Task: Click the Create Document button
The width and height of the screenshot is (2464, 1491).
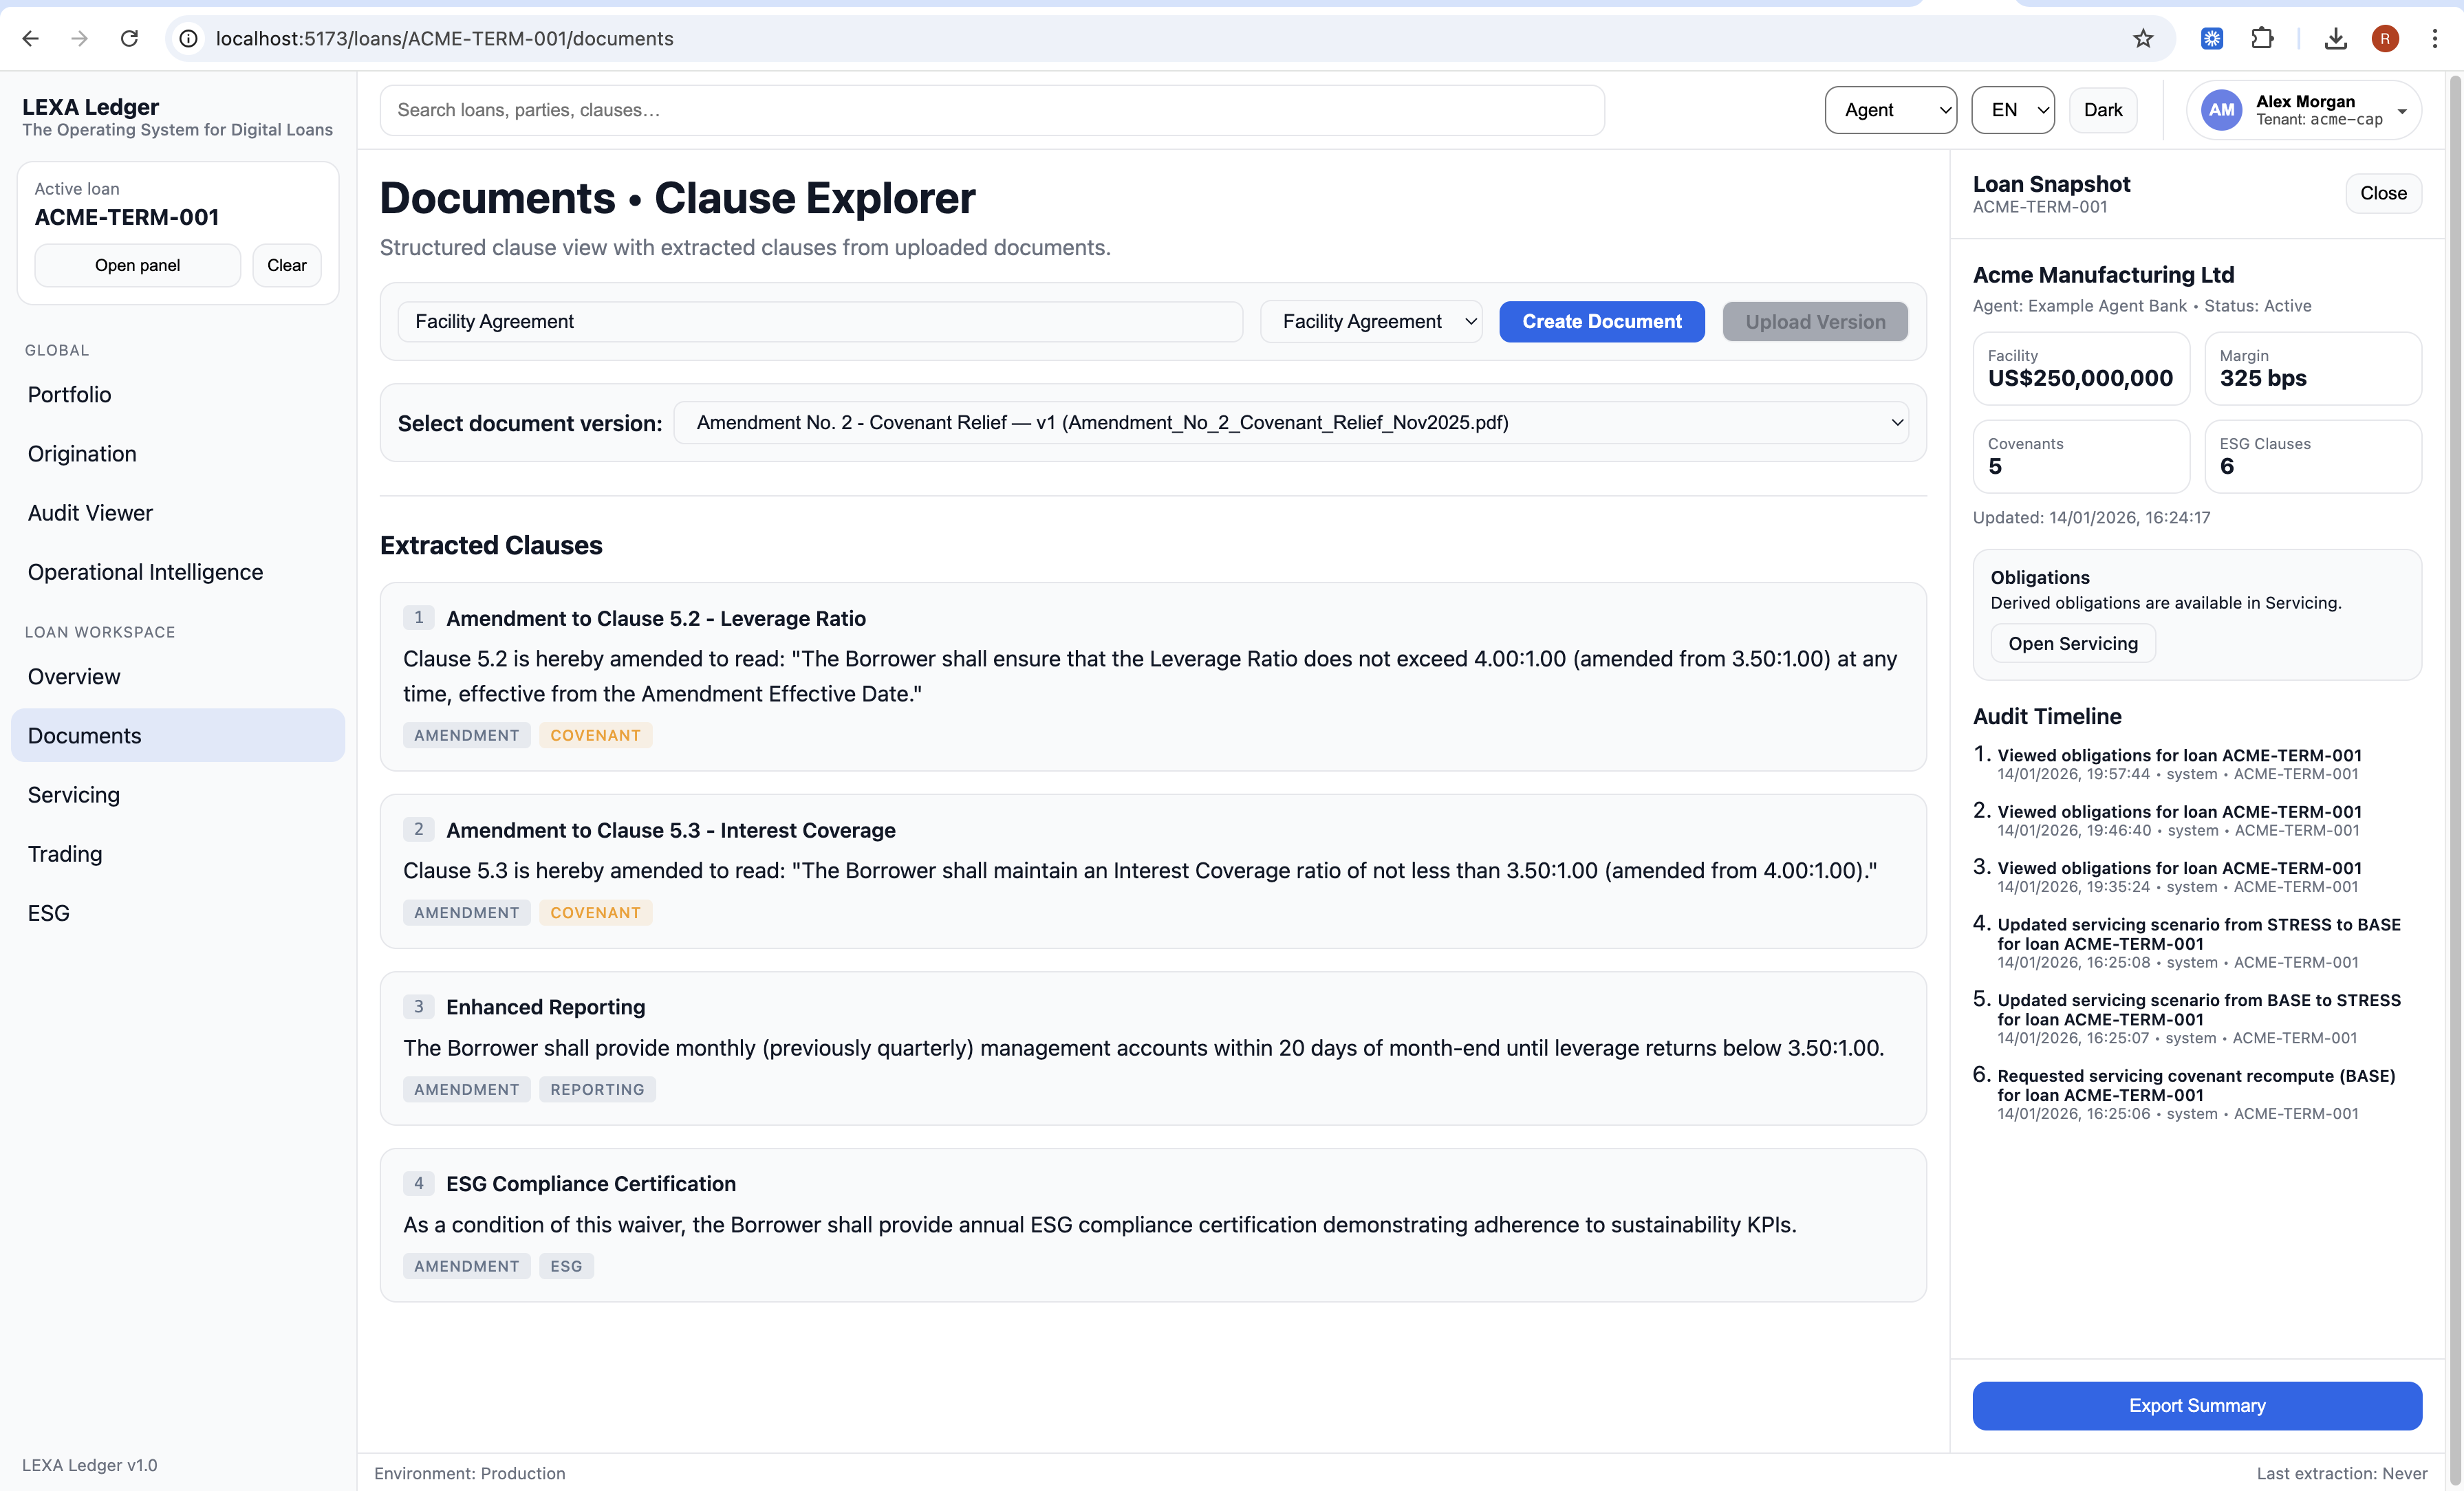Action: coord(1601,321)
